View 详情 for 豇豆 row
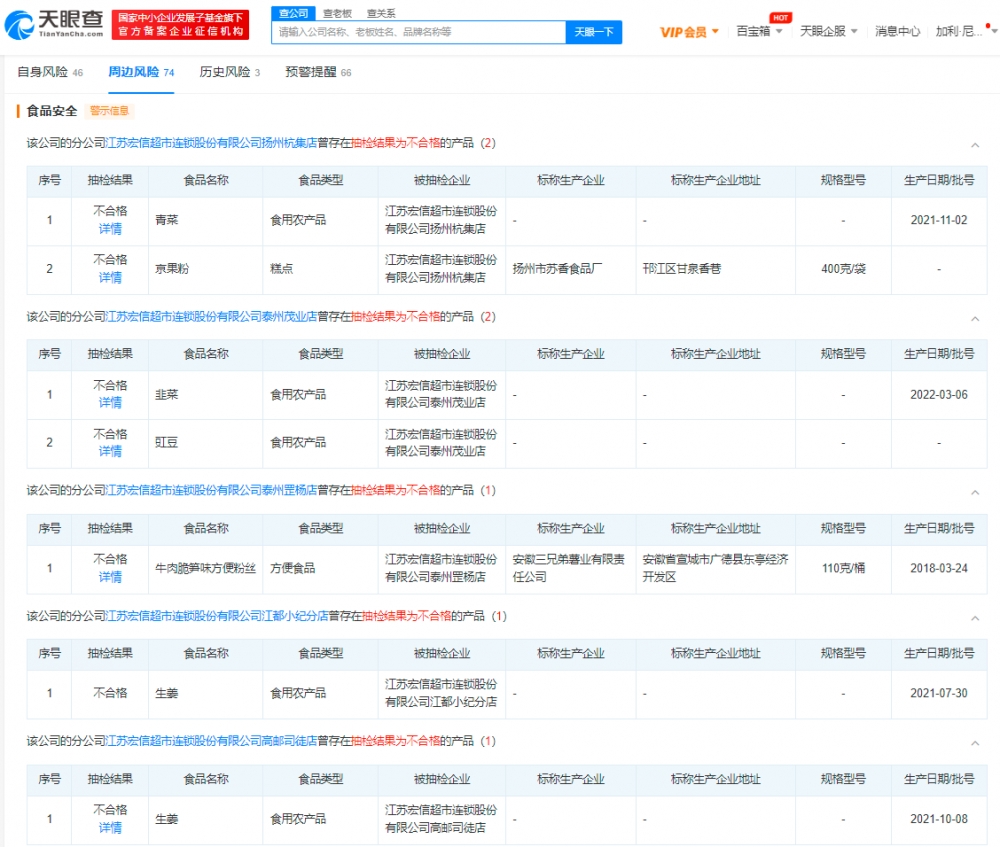 click(x=110, y=452)
